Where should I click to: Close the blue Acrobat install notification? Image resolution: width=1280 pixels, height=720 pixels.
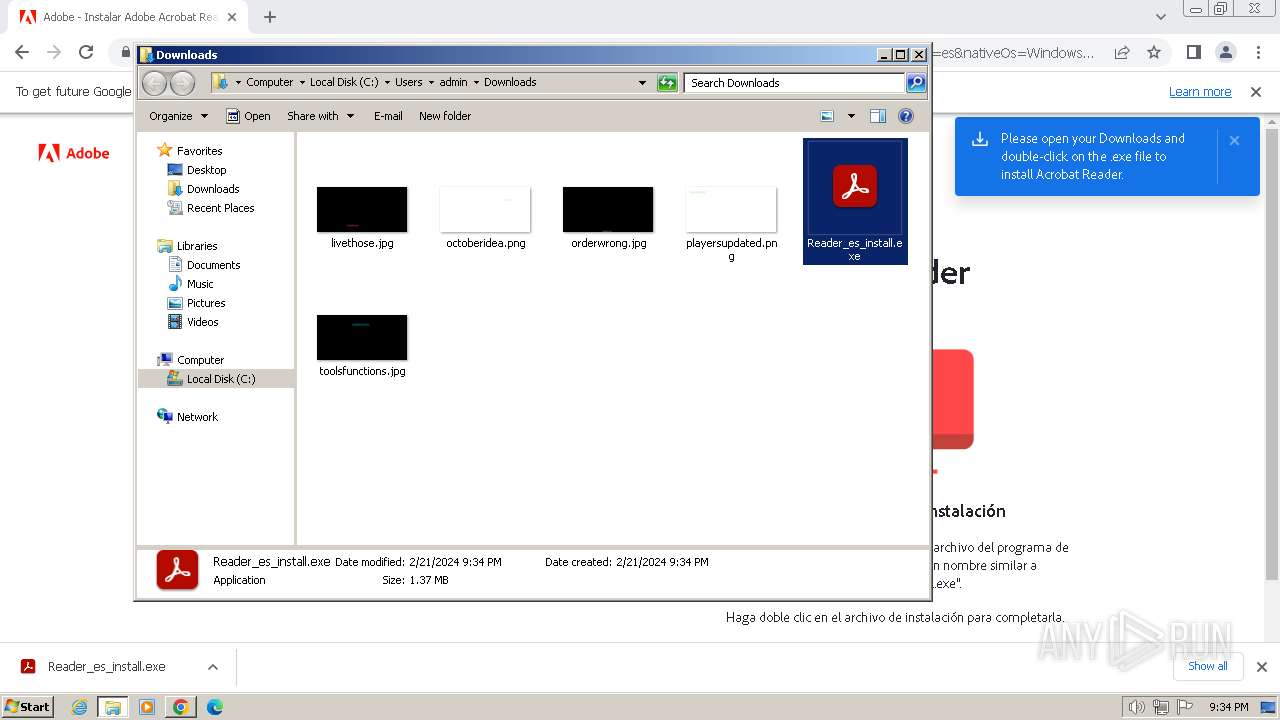(x=1234, y=141)
